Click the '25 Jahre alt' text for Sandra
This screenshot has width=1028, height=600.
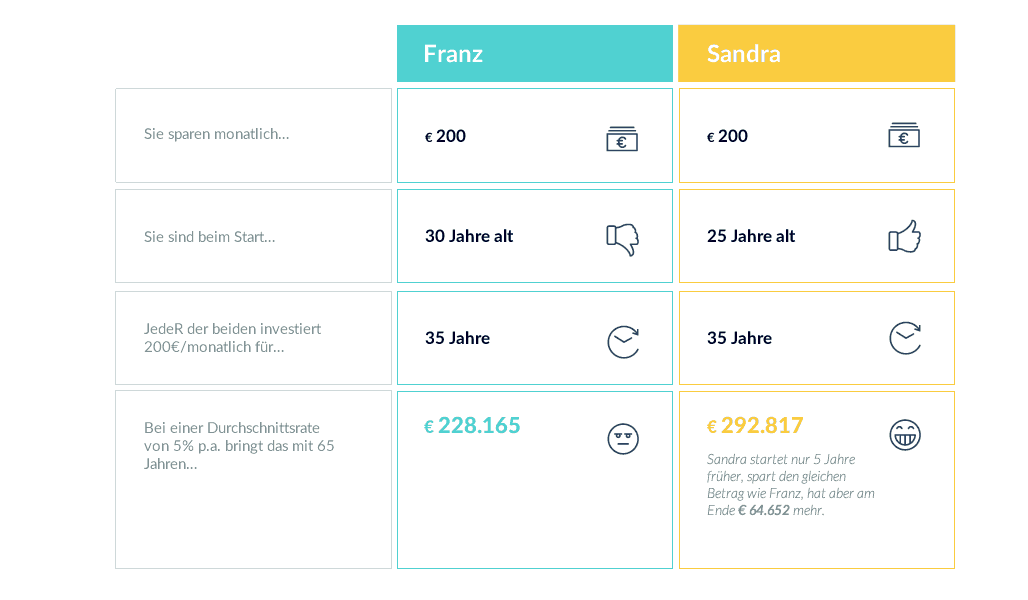pyautogui.click(x=751, y=236)
